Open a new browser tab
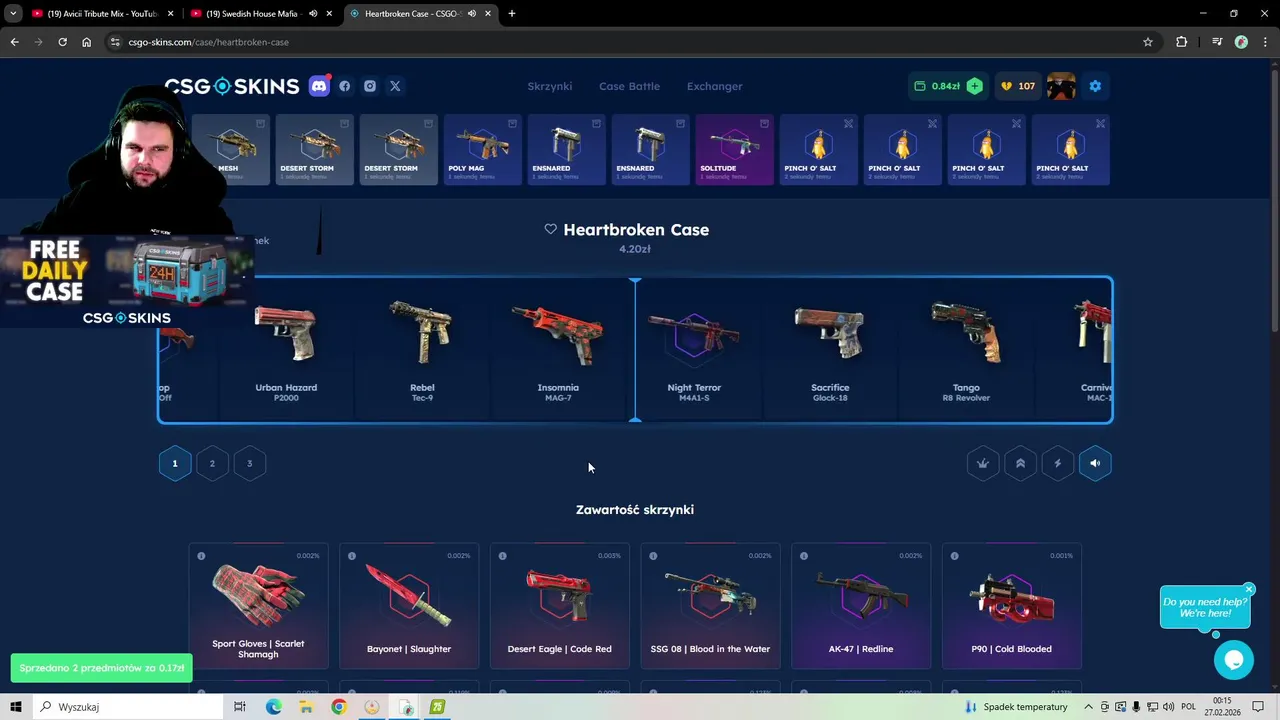The width and height of the screenshot is (1280, 720). [x=512, y=14]
